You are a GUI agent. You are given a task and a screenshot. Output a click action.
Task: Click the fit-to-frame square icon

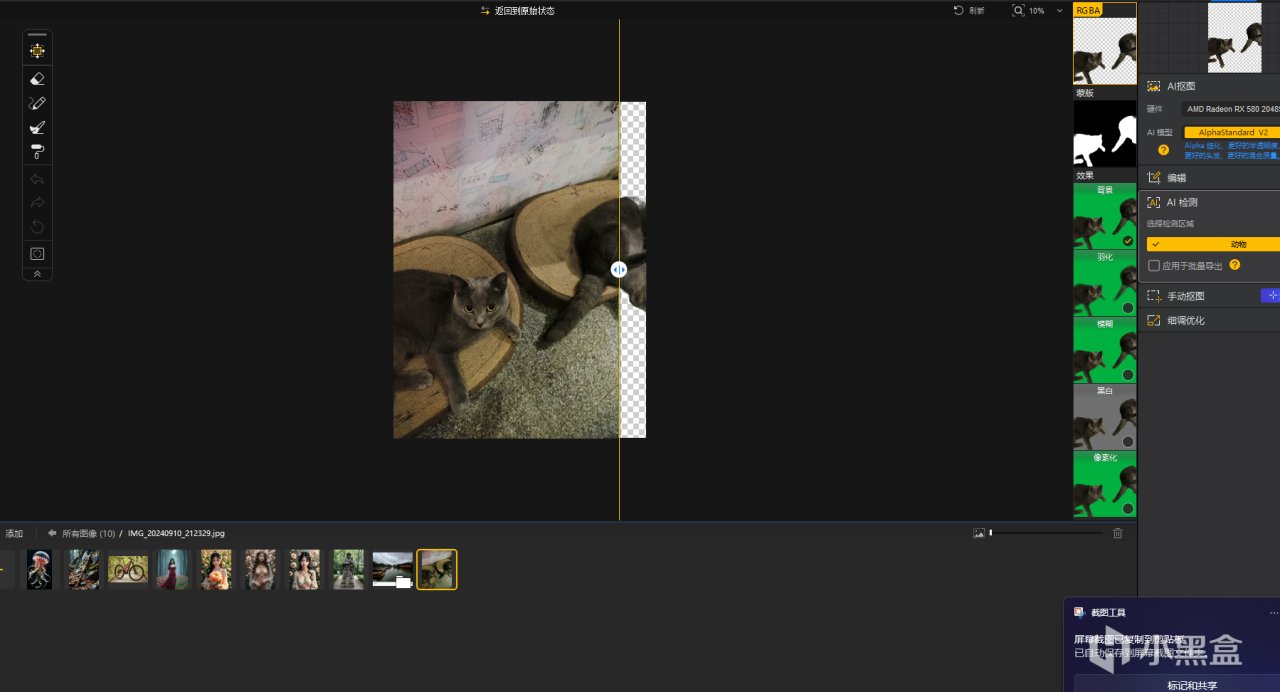pos(37,254)
